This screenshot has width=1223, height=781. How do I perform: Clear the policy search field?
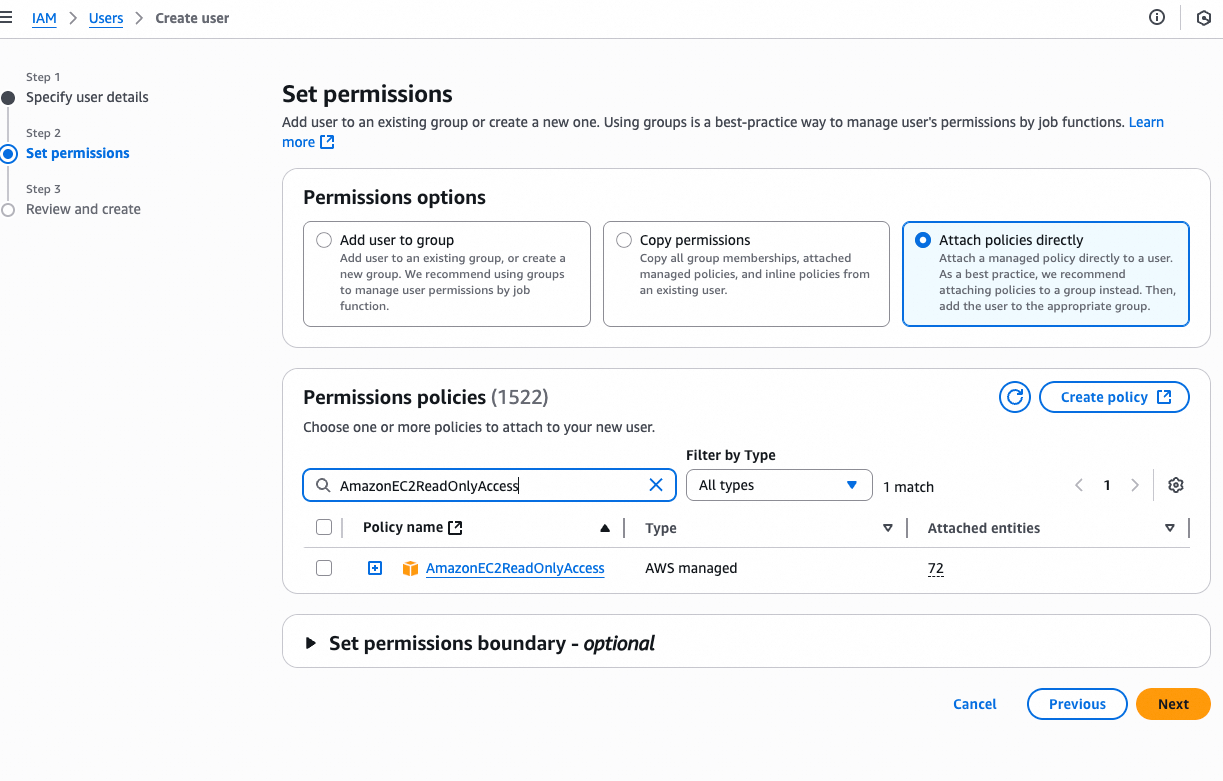tap(656, 485)
